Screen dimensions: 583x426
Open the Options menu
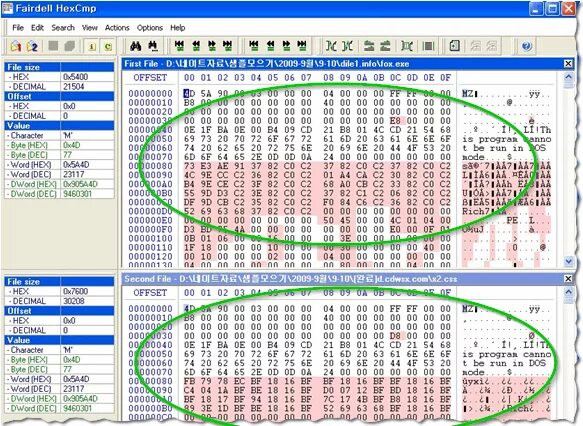click(x=149, y=28)
